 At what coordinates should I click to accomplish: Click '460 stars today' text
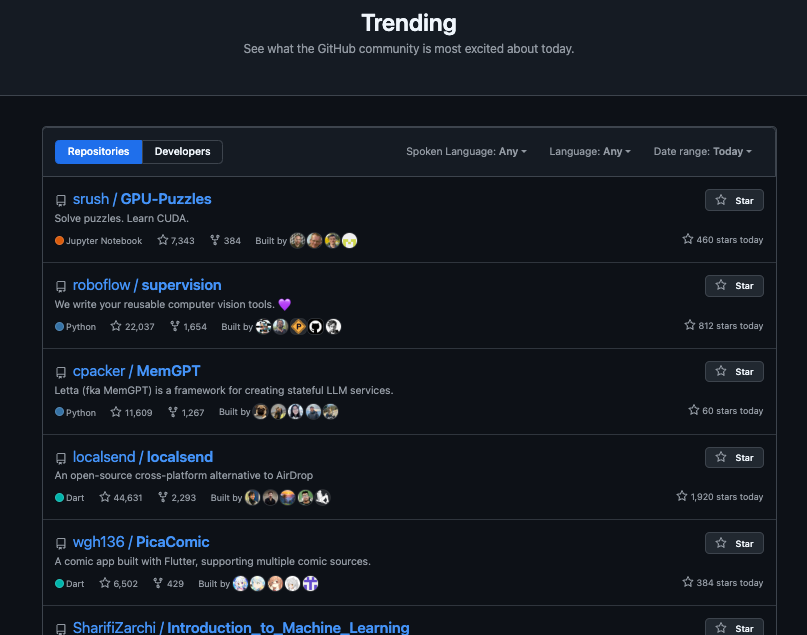(723, 239)
